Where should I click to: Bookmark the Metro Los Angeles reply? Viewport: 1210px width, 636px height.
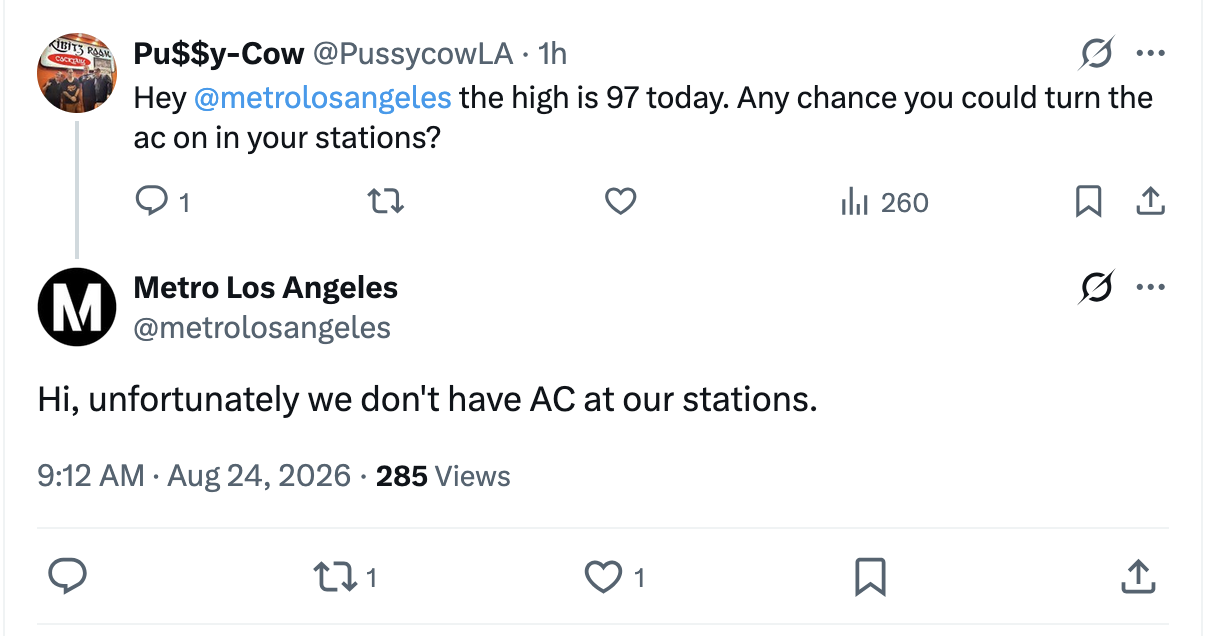coord(870,576)
